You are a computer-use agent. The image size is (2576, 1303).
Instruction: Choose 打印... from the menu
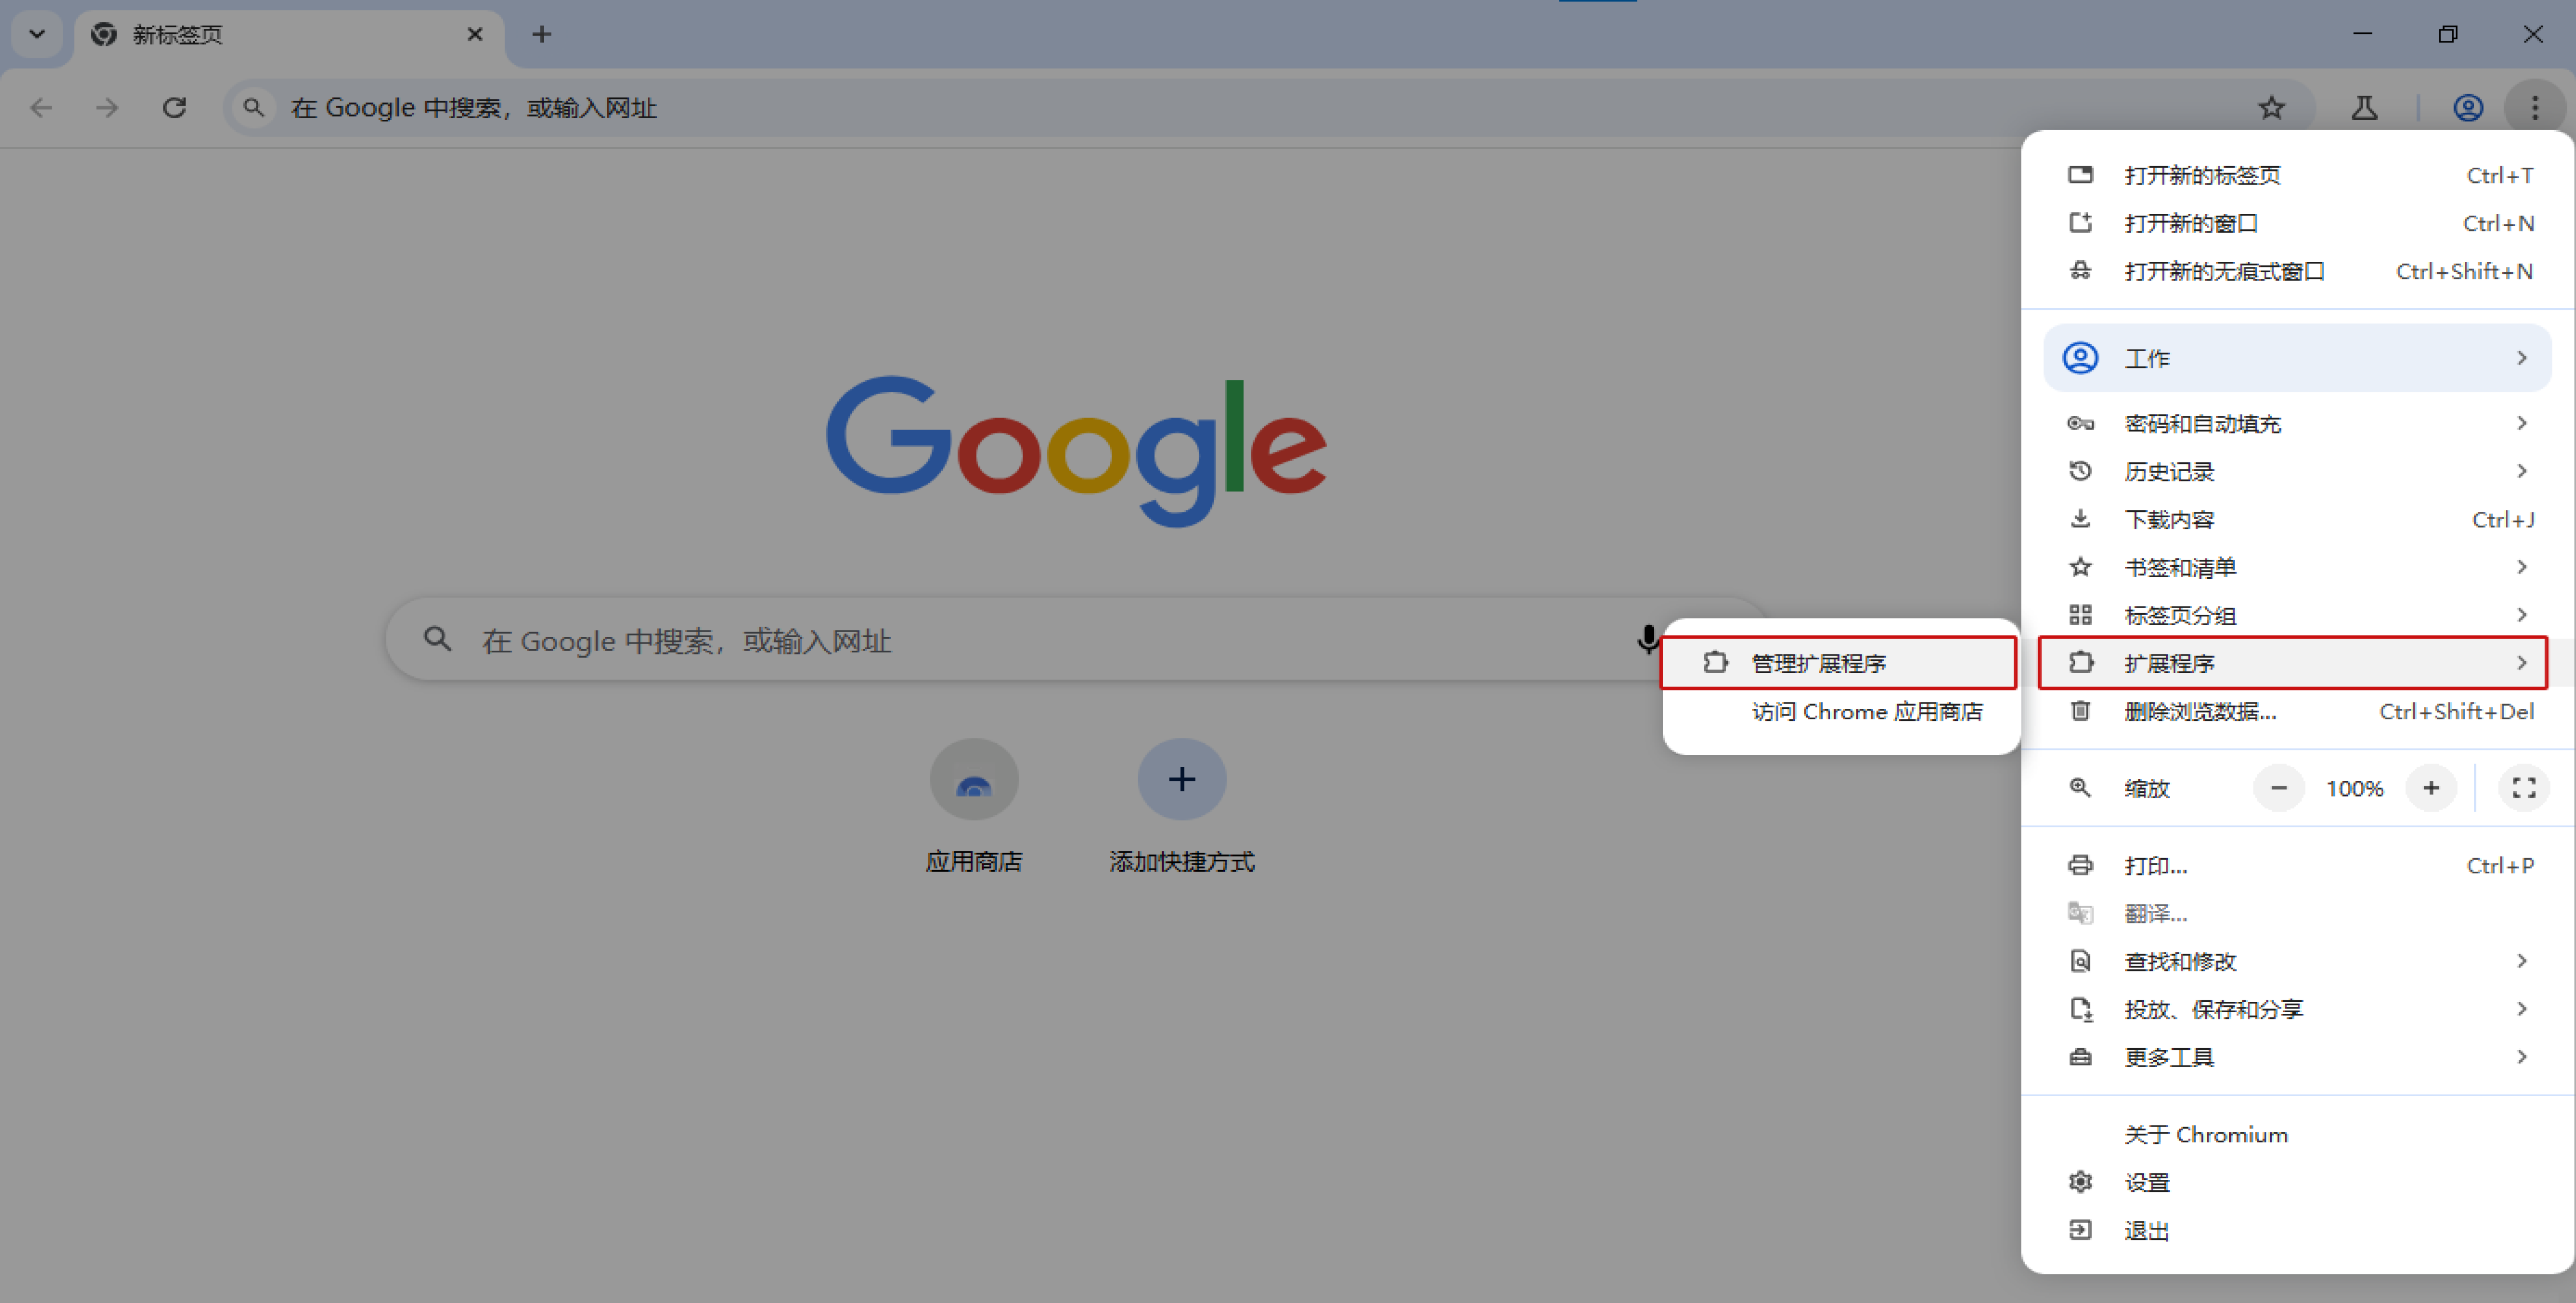point(2297,865)
